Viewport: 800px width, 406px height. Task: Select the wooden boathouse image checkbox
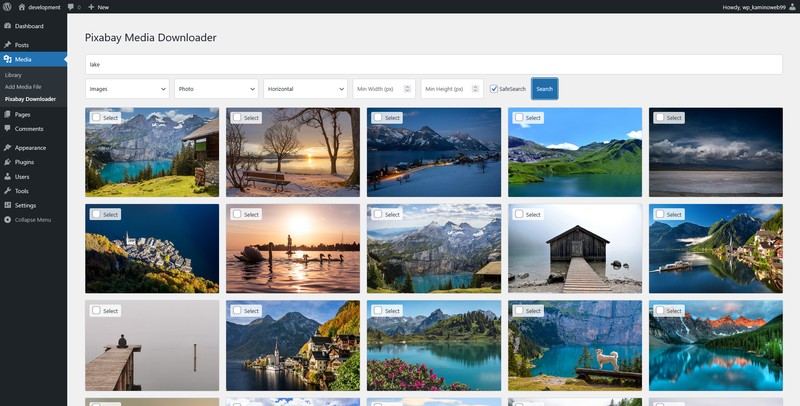519,214
